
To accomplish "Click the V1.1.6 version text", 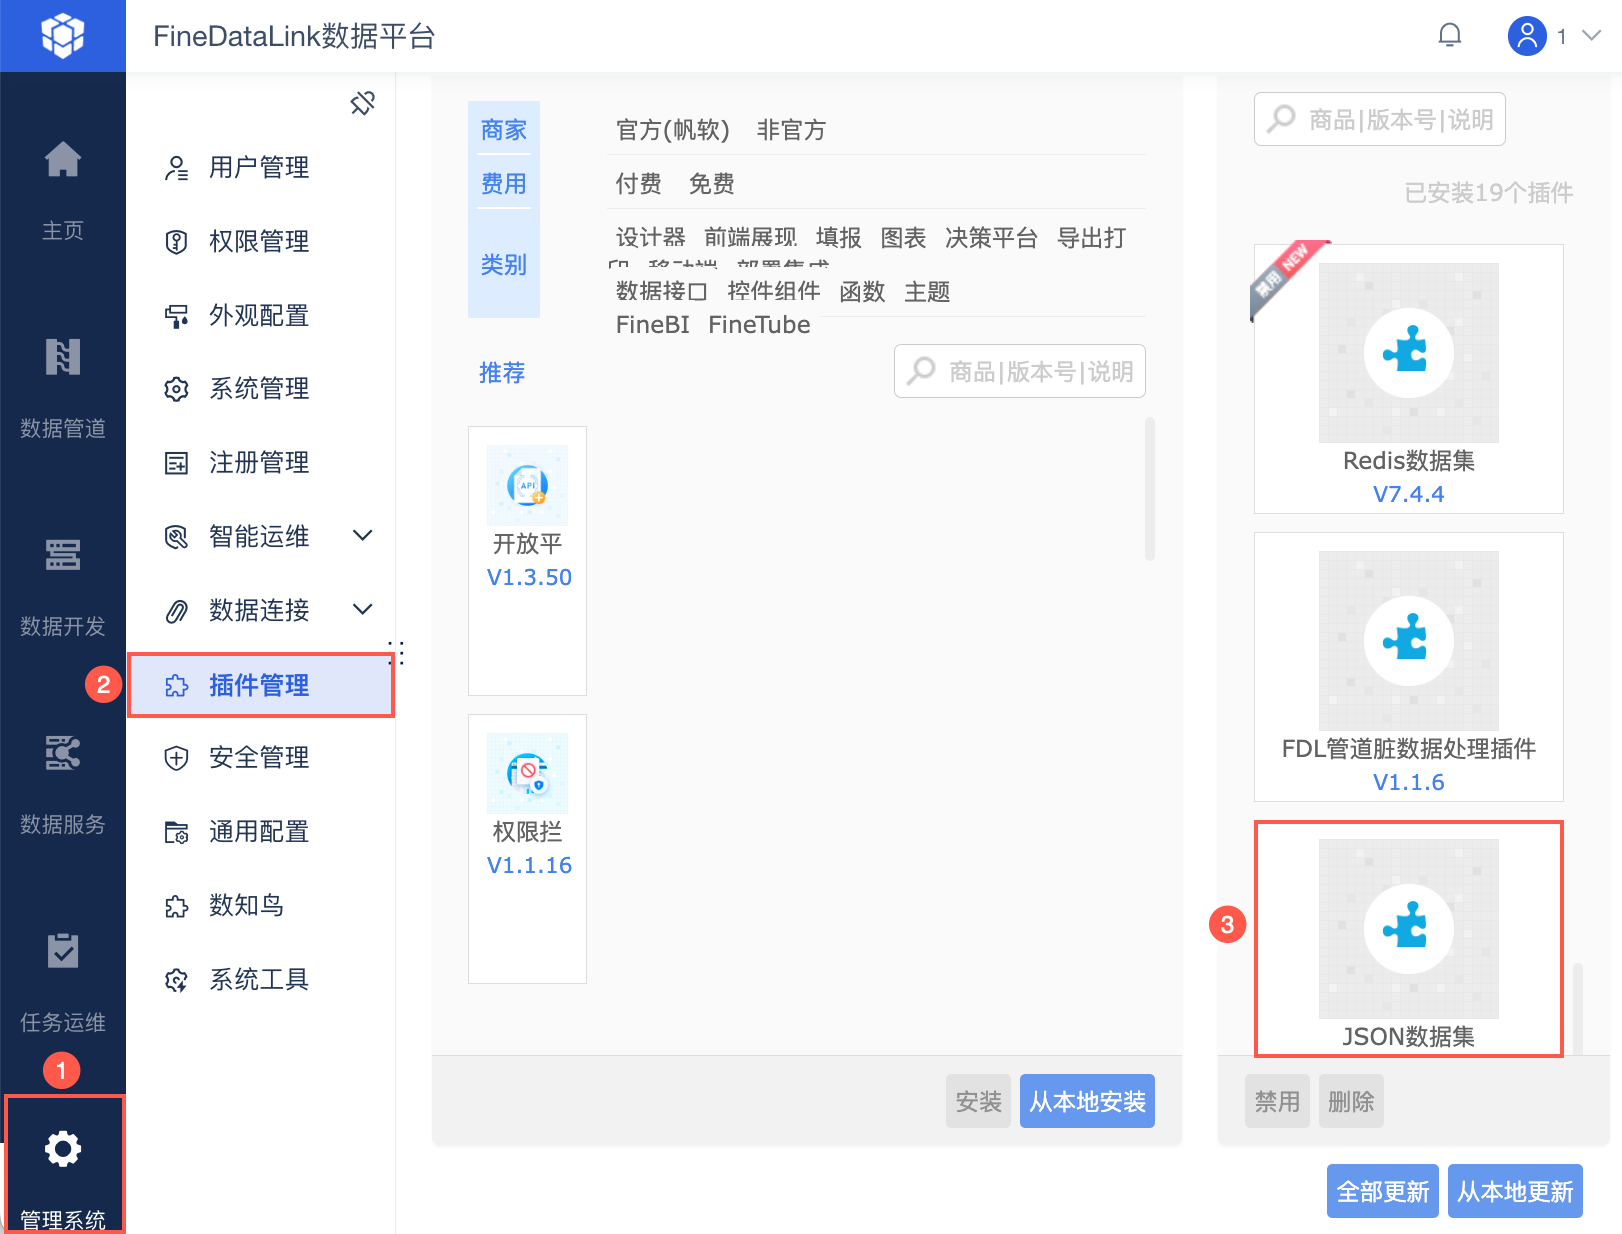I will pyautogui.click(x=1408, y=782).
